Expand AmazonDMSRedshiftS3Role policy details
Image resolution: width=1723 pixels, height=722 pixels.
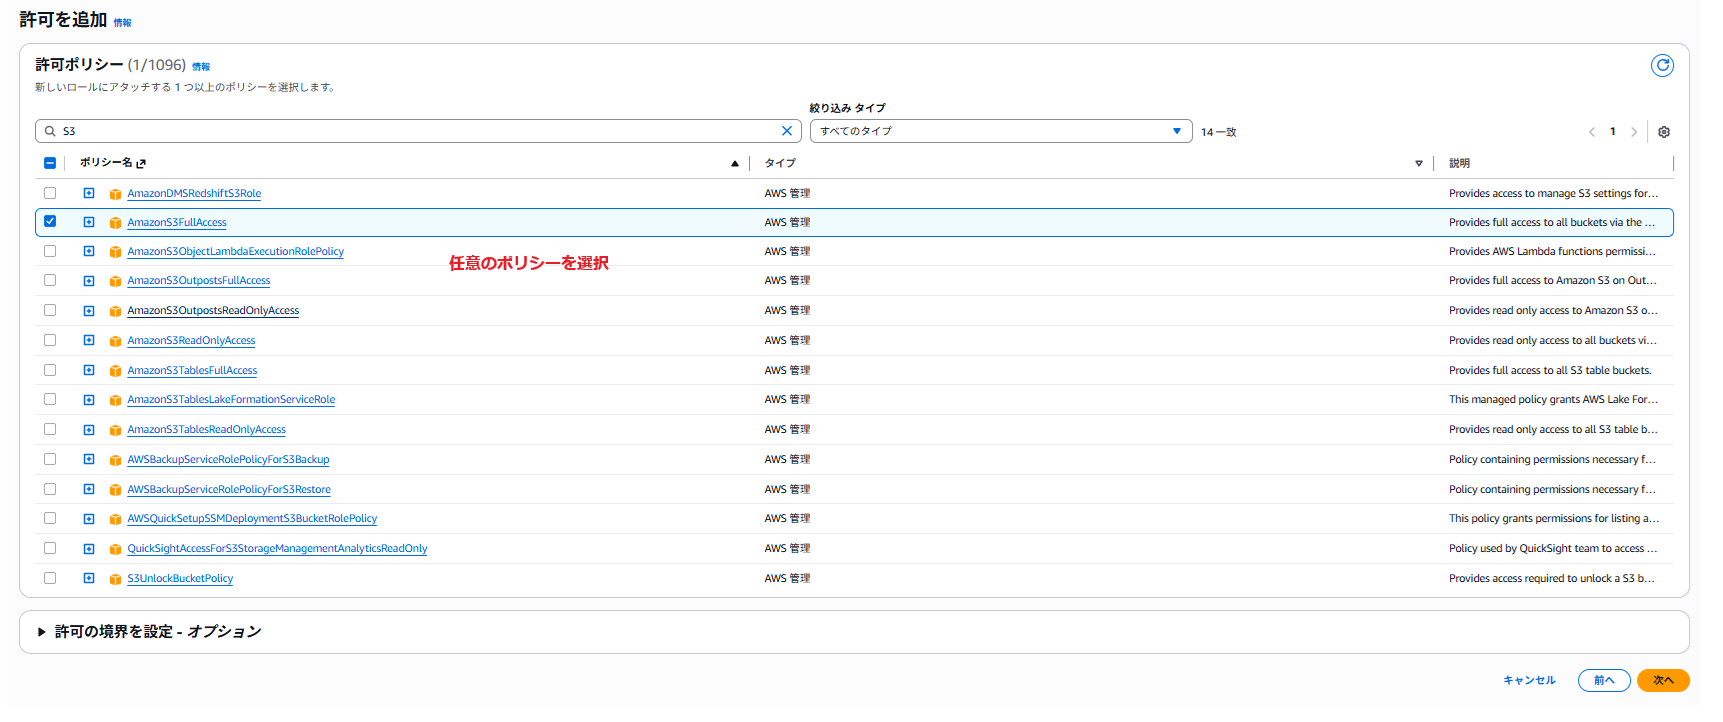pyautogui.click(x=89, y=194)
